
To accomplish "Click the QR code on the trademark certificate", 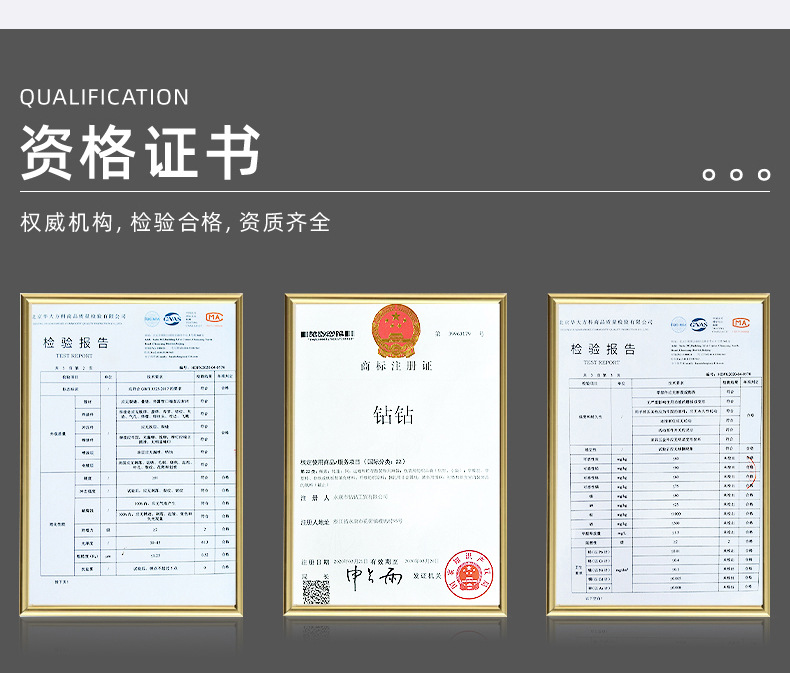I will pyautogui.click(x=316, y=592).
